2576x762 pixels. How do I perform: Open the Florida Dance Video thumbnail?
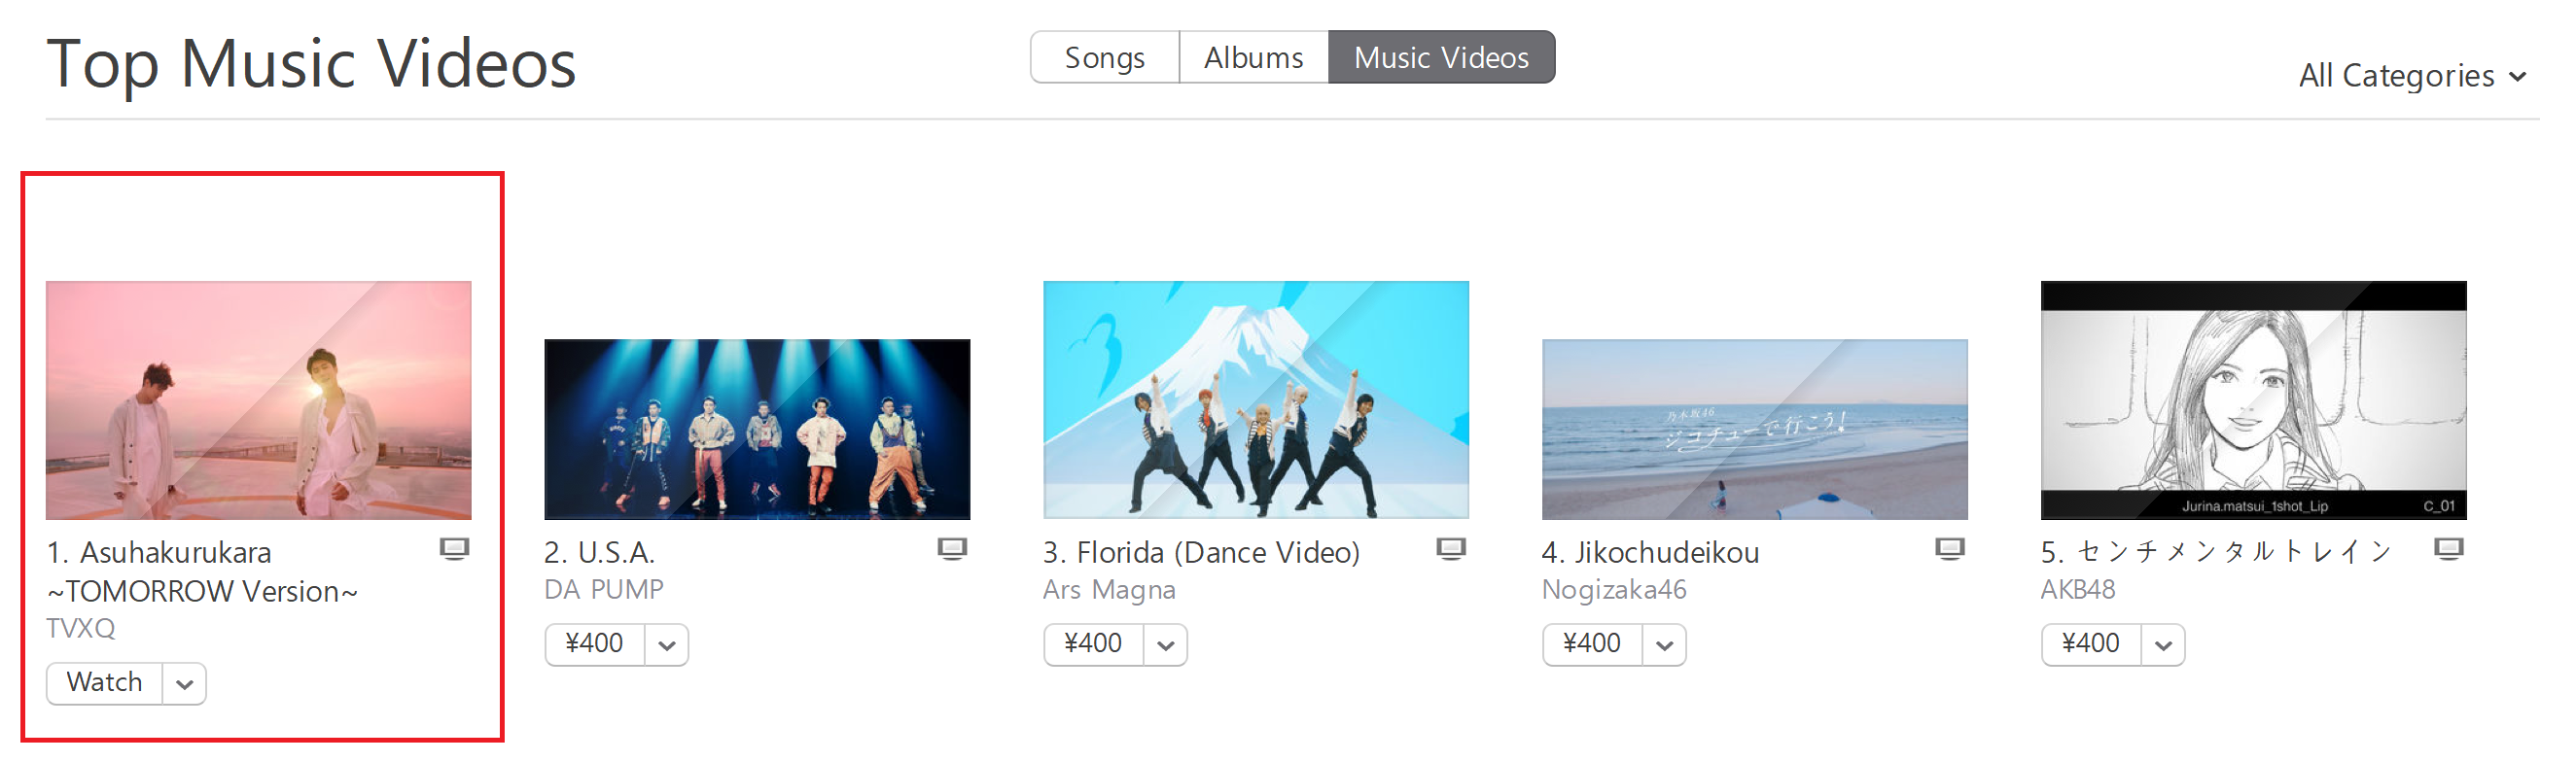point(1256,400)
